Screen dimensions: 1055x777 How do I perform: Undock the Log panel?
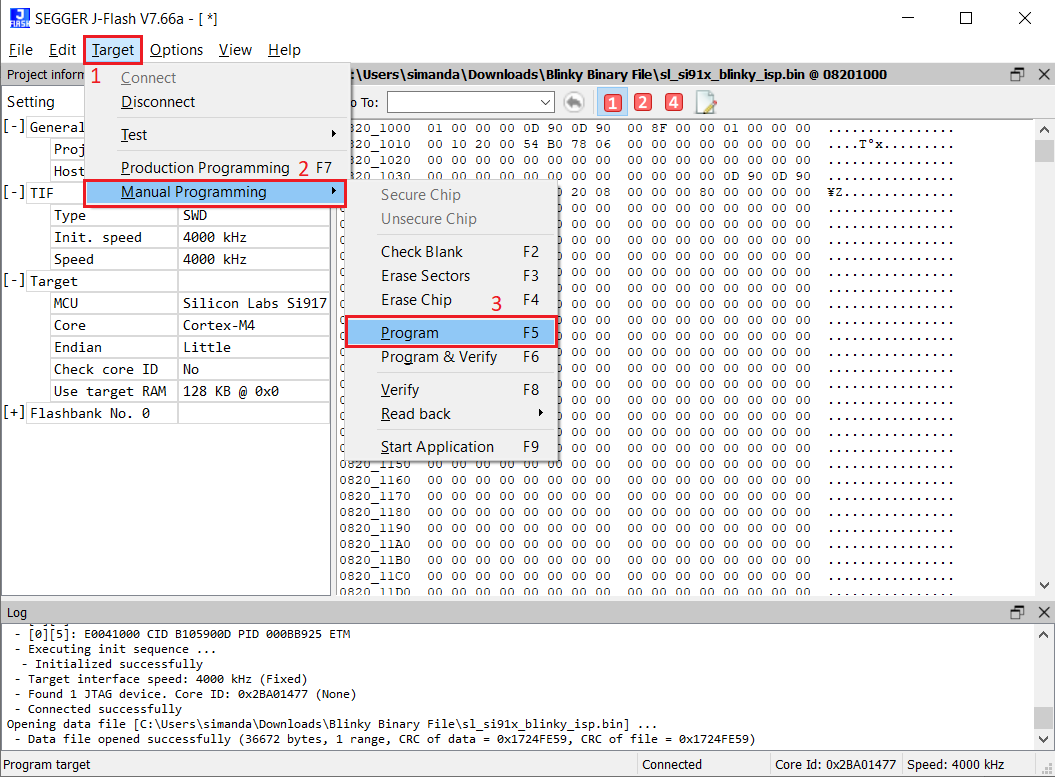click(1017, 612)
